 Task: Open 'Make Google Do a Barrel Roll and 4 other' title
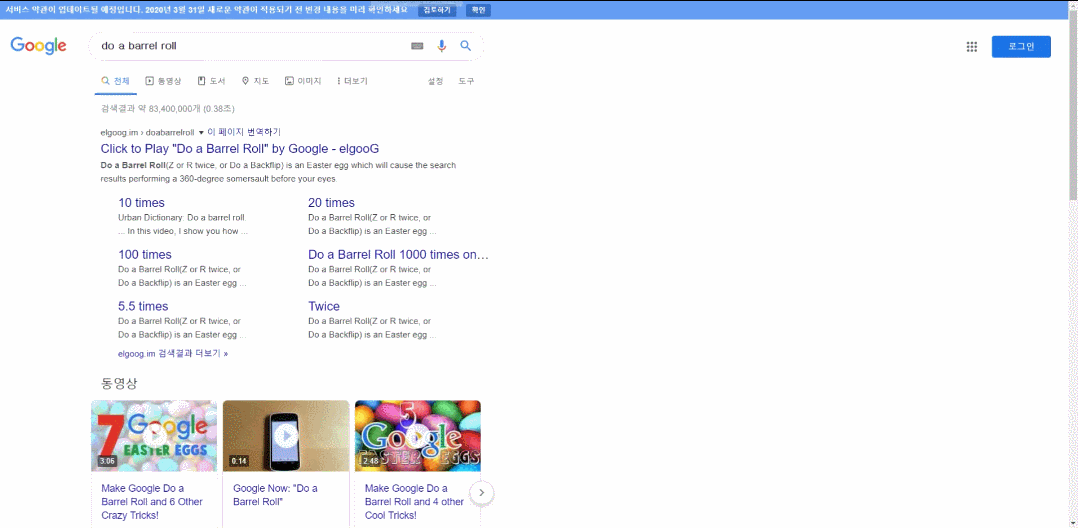pos(415,502)
